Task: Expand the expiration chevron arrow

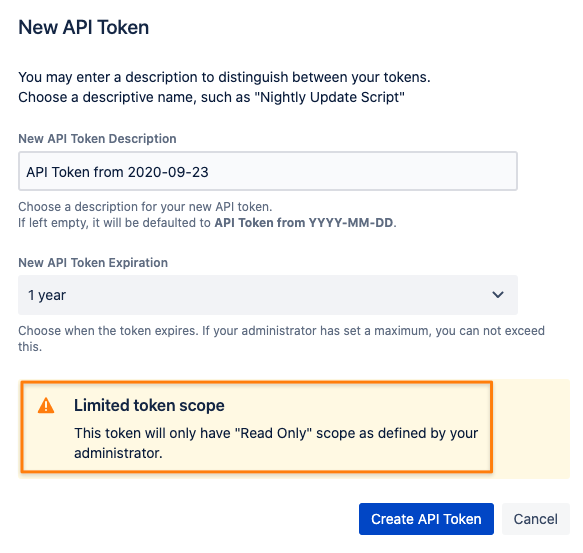Action: coord(498,295)
